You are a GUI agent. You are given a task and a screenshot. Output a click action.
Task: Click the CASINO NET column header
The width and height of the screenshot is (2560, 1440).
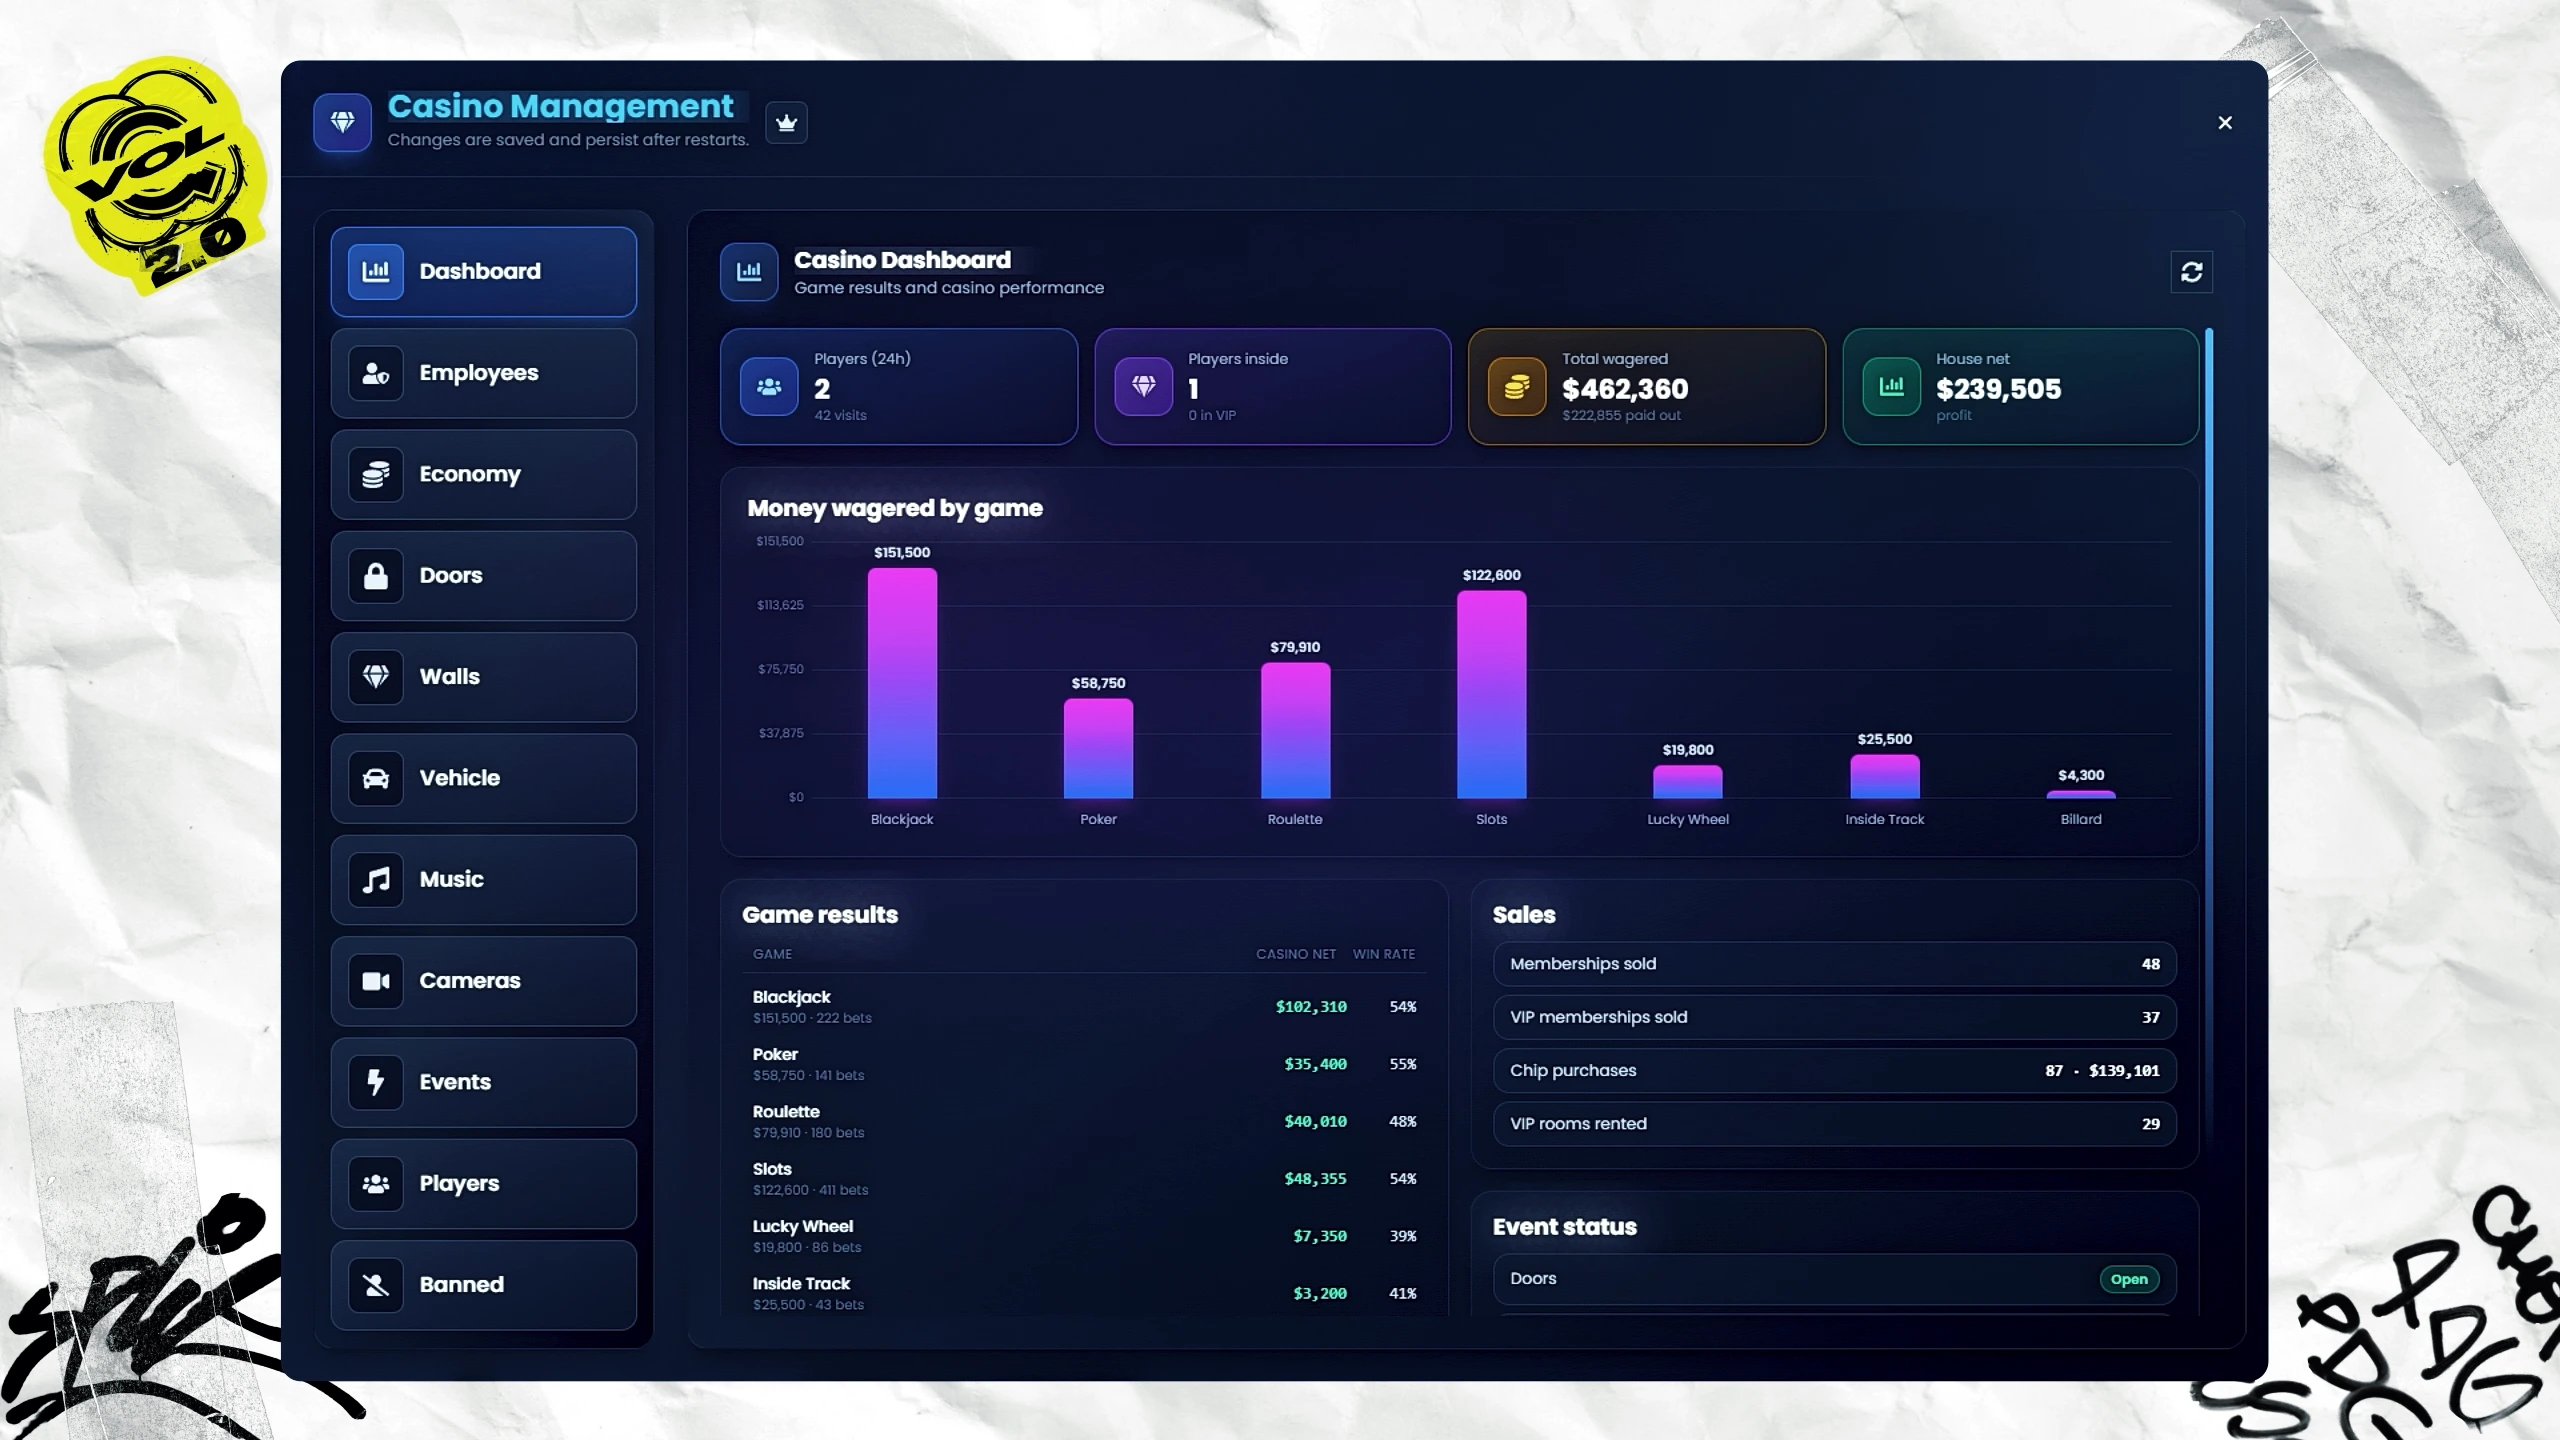[x=1296, y=954]
